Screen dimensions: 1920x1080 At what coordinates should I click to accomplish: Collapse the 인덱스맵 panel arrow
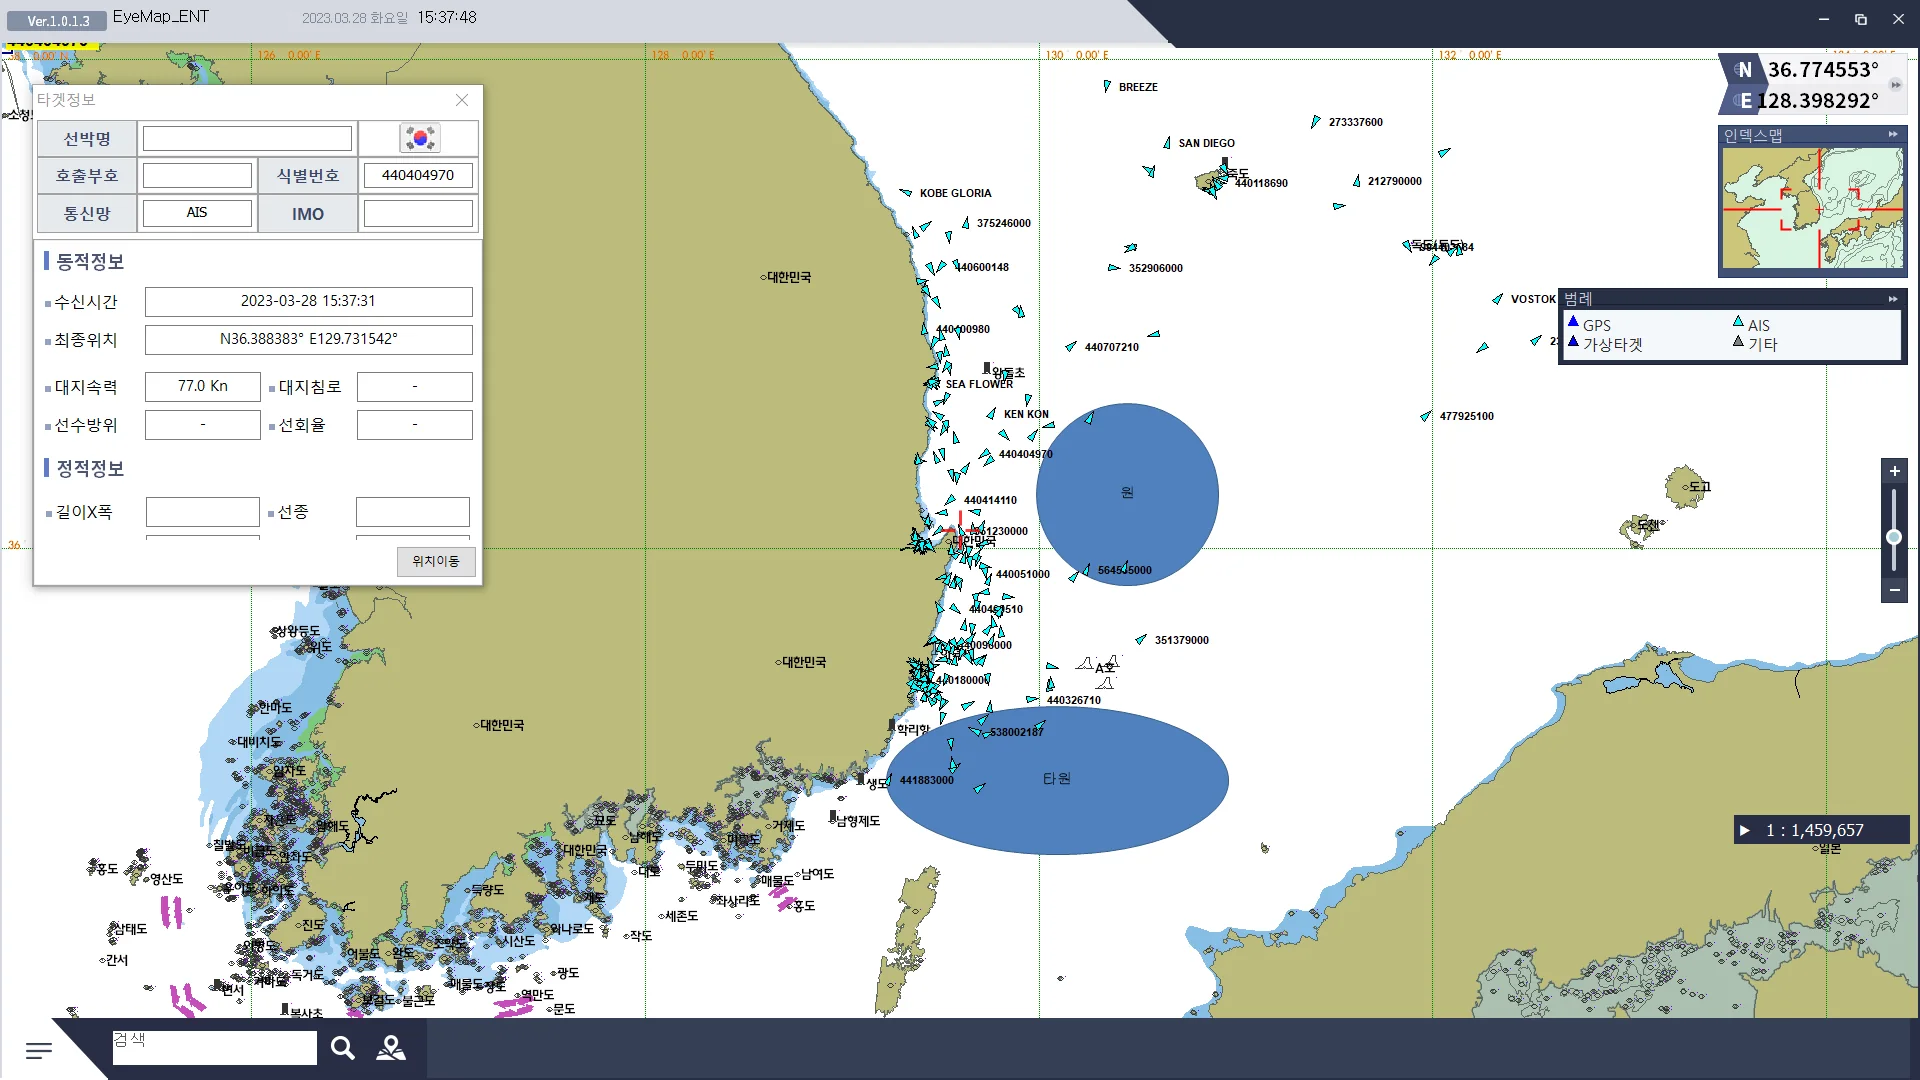click(1893, 134)
